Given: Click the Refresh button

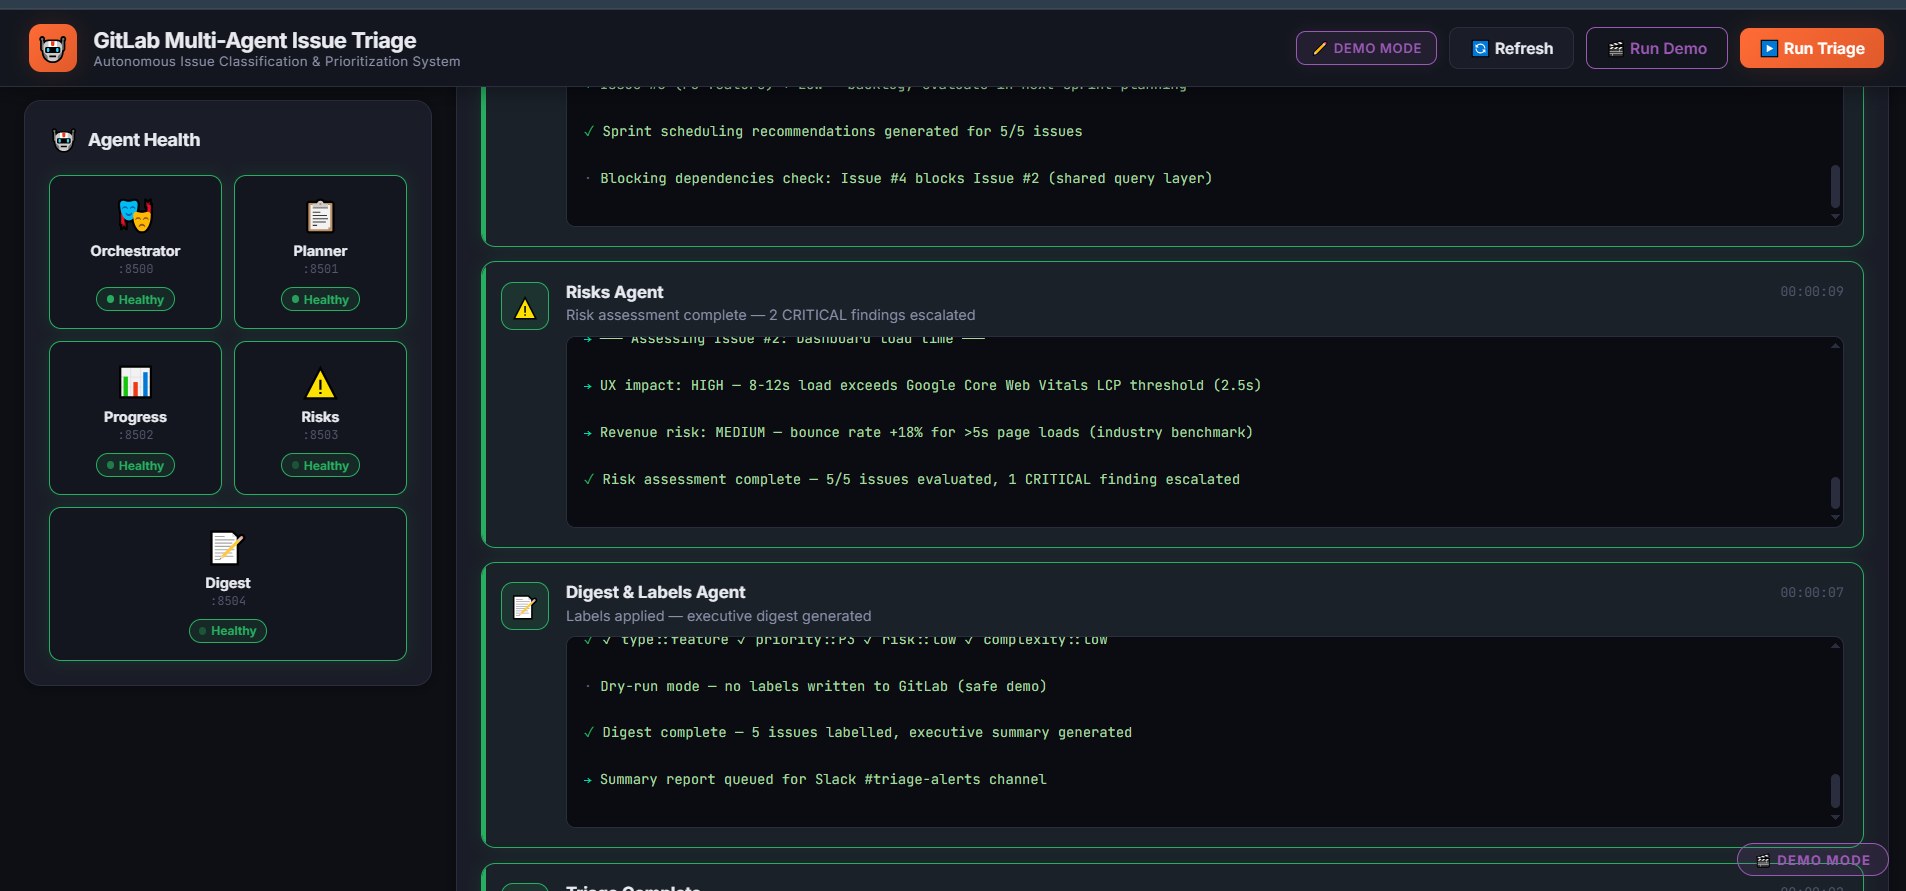Looking at the screenshot, I should 1511,48.
